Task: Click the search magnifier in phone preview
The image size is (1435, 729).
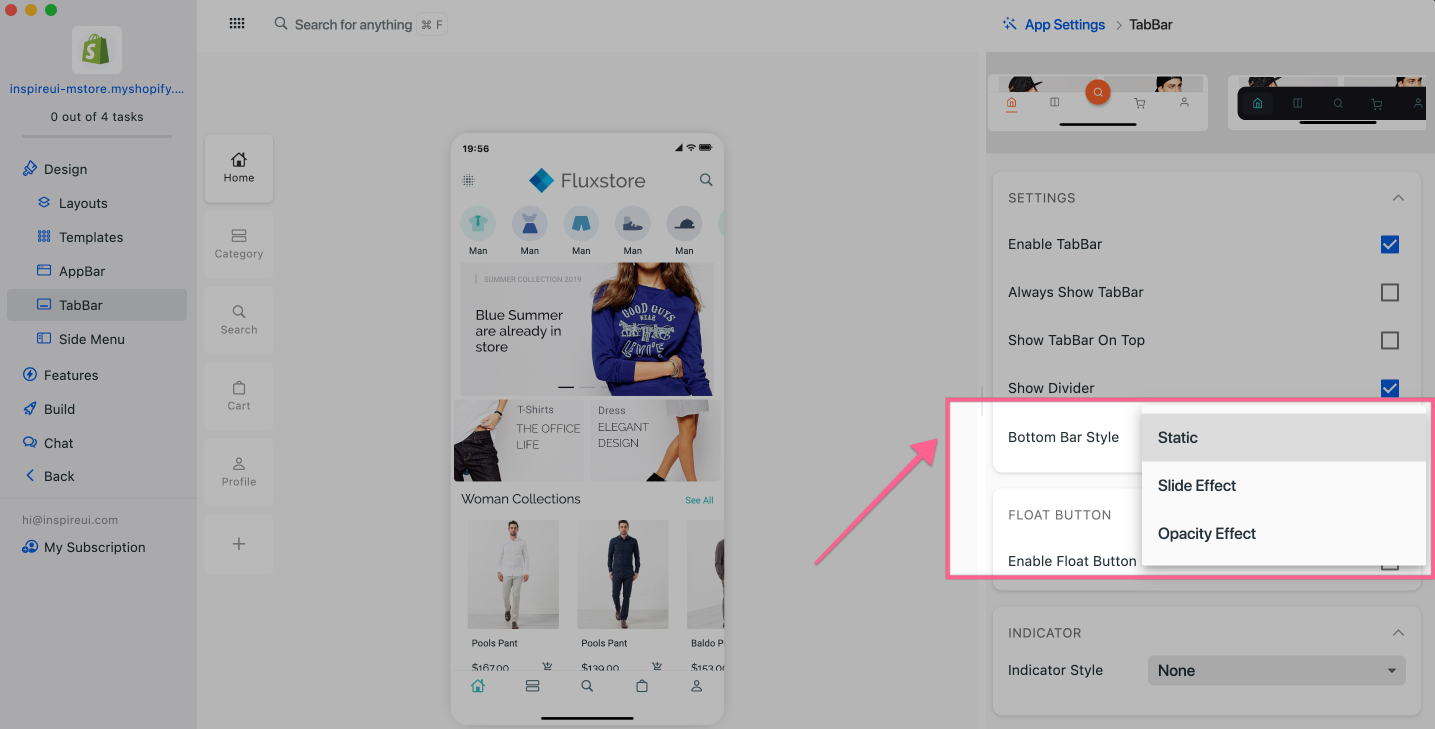Action: click(706, 180)
